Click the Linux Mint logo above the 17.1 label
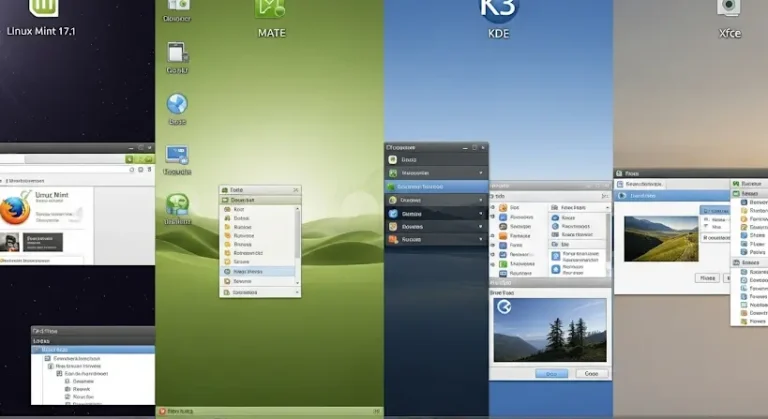Screen dimensions: 768x419 pos(44,7)
